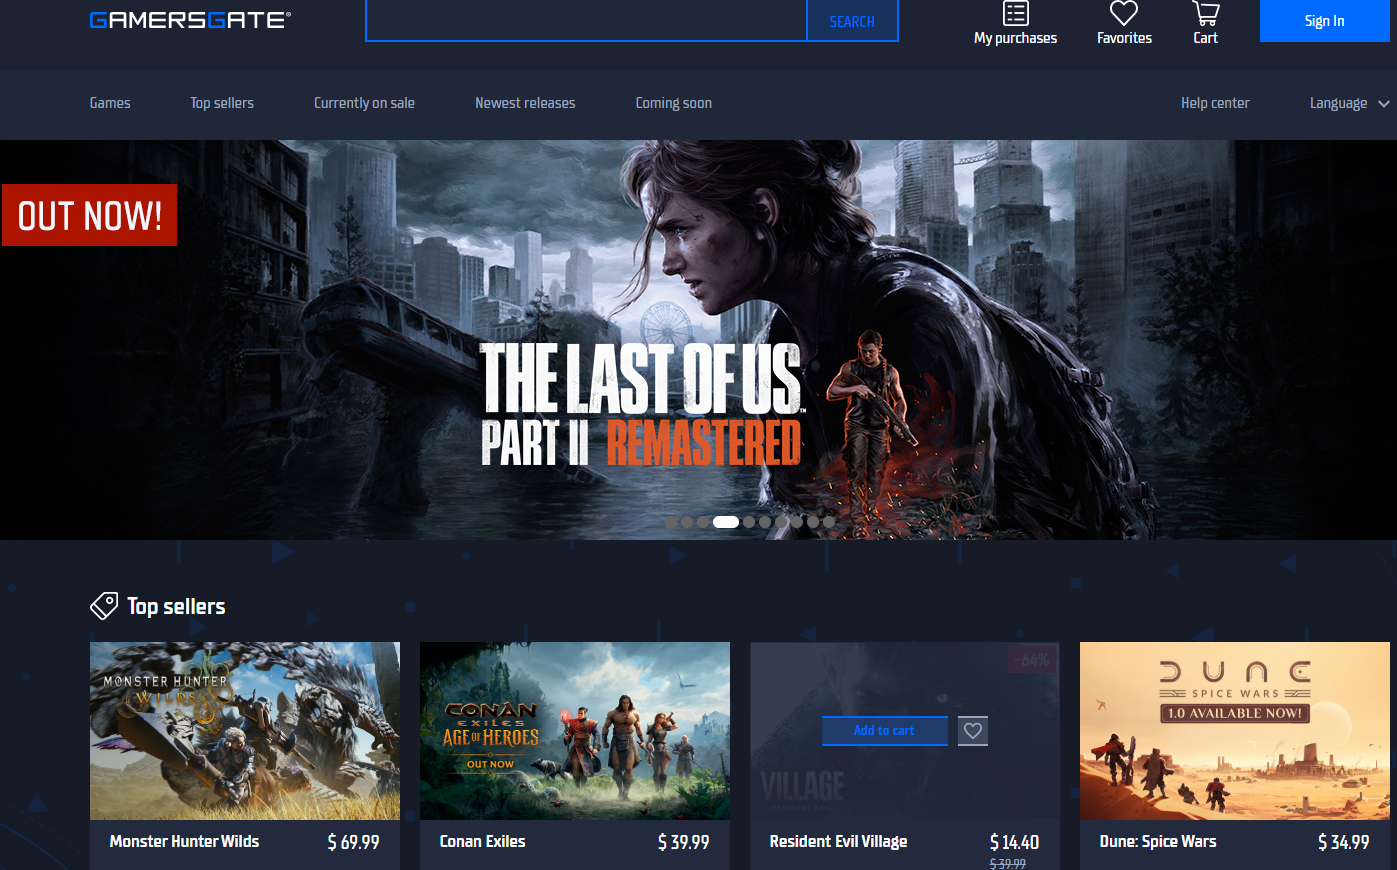Go to Currently on sale
This screenshot has width=1397, height=870.
(x=364, y=103)
